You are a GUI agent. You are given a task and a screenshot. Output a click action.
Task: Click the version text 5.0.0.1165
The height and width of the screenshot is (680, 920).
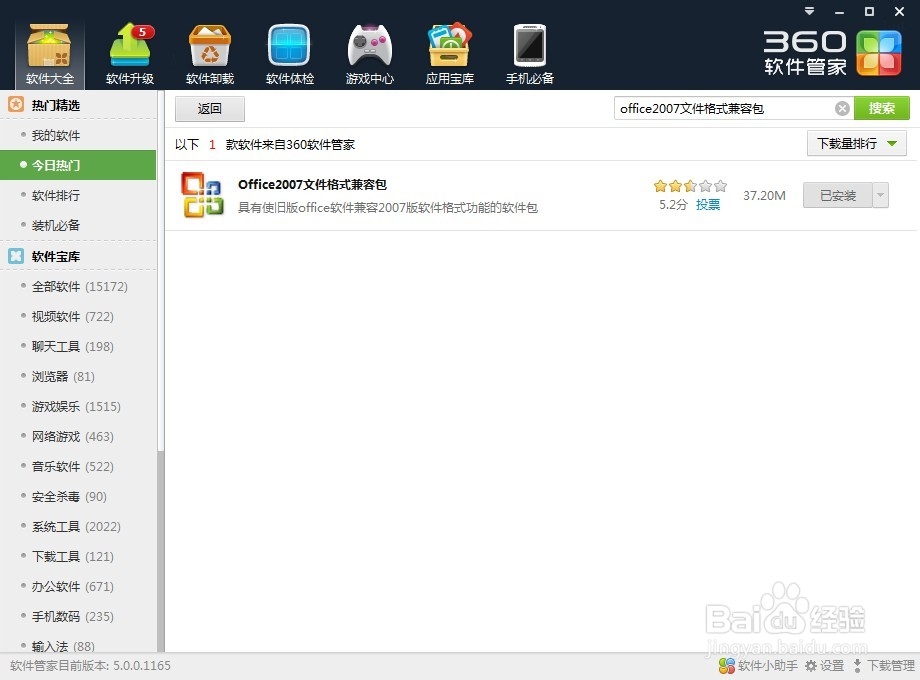(x=141, y=665)
